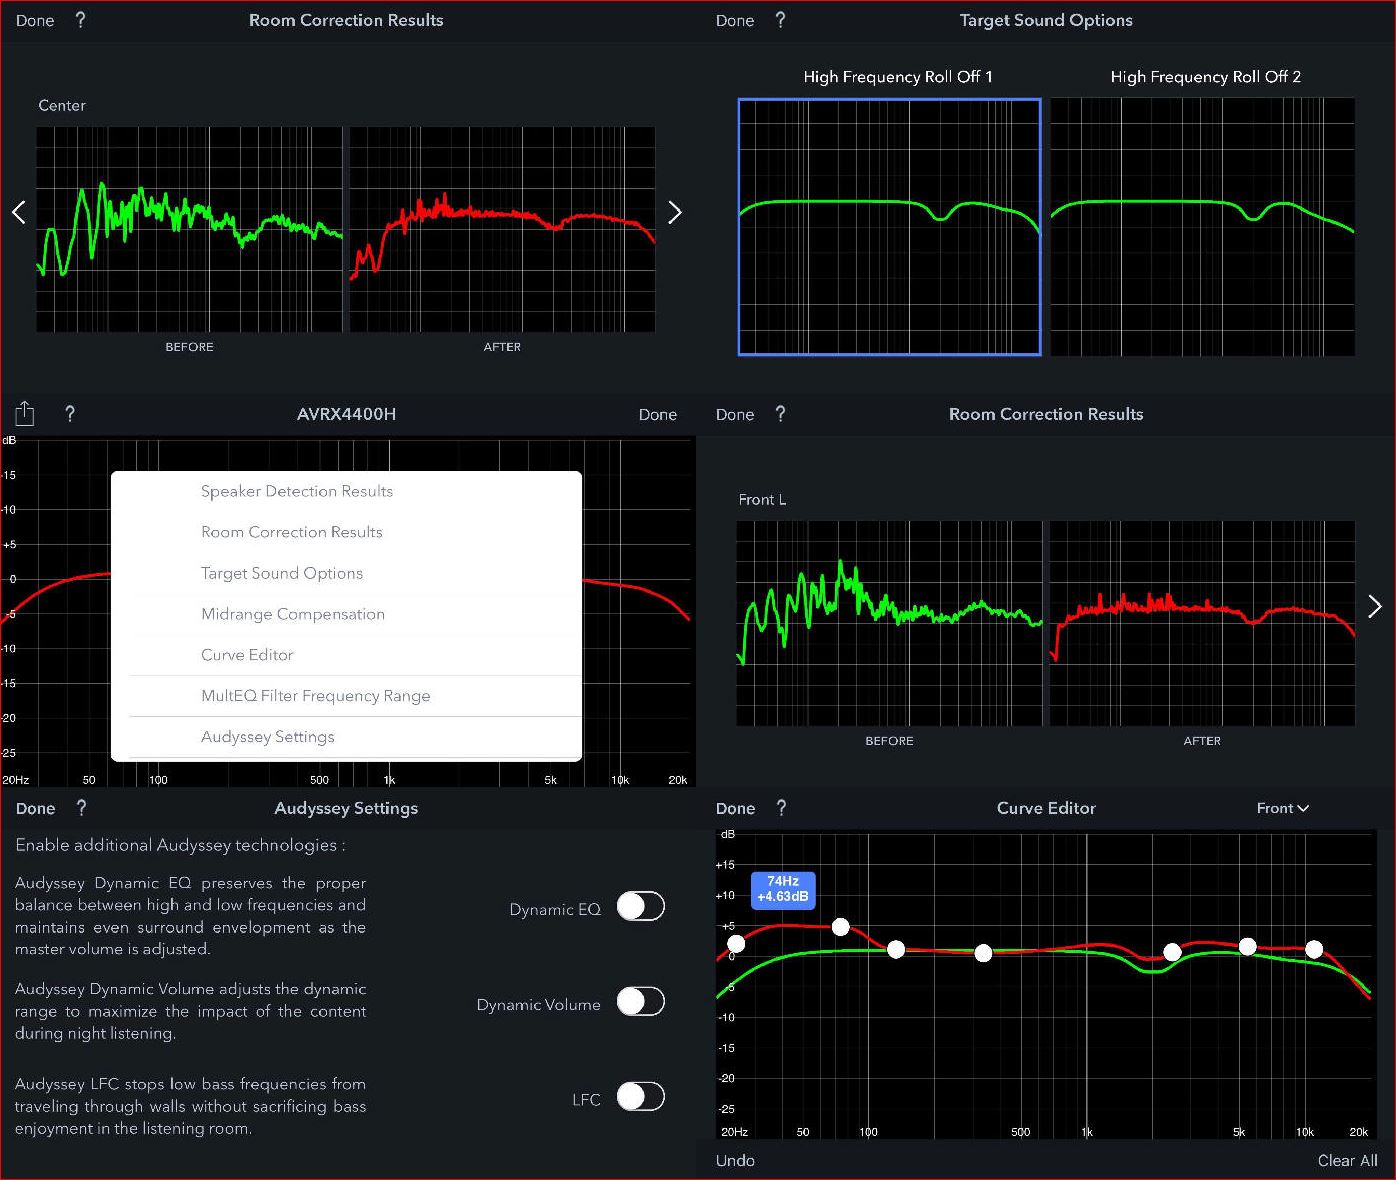1396x1180 pixels.
Task: Tap Done in the Center Room Correction panel
Action: (35, 20)
